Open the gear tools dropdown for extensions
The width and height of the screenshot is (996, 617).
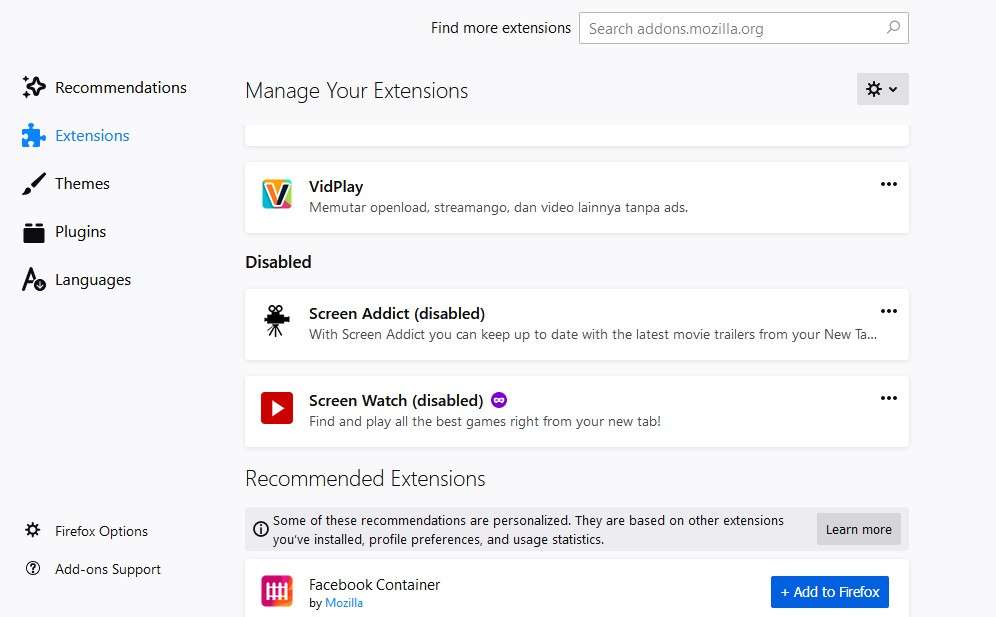(882, 89)
